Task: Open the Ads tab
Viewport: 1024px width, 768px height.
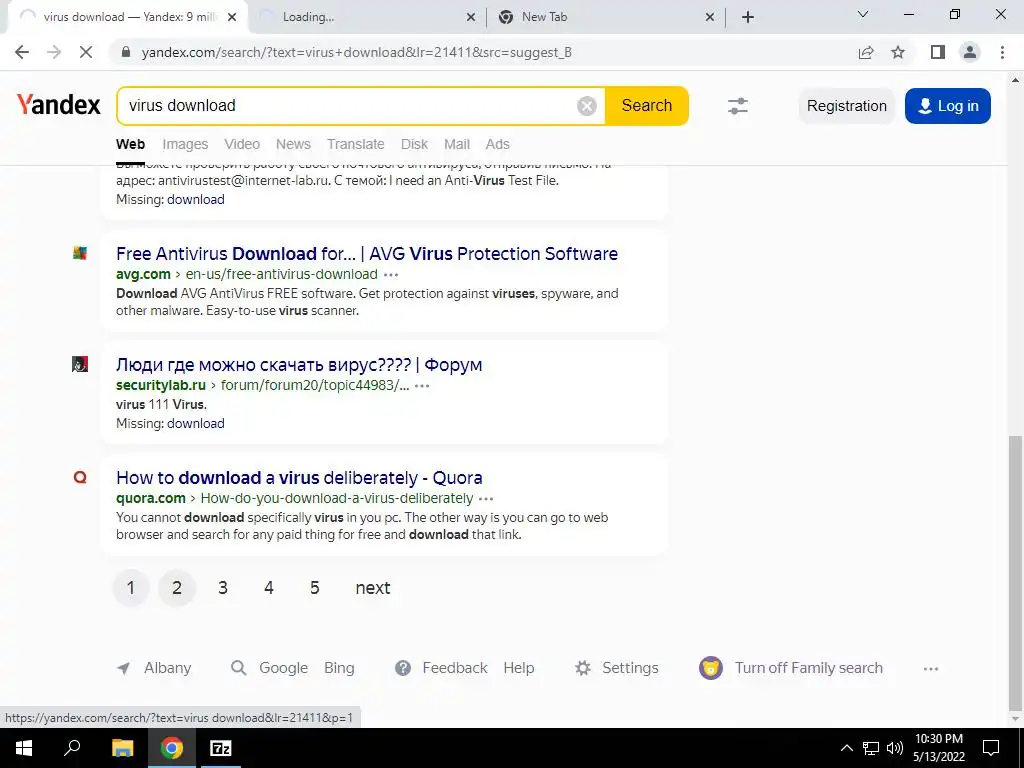Action: [x=498, y=144]
